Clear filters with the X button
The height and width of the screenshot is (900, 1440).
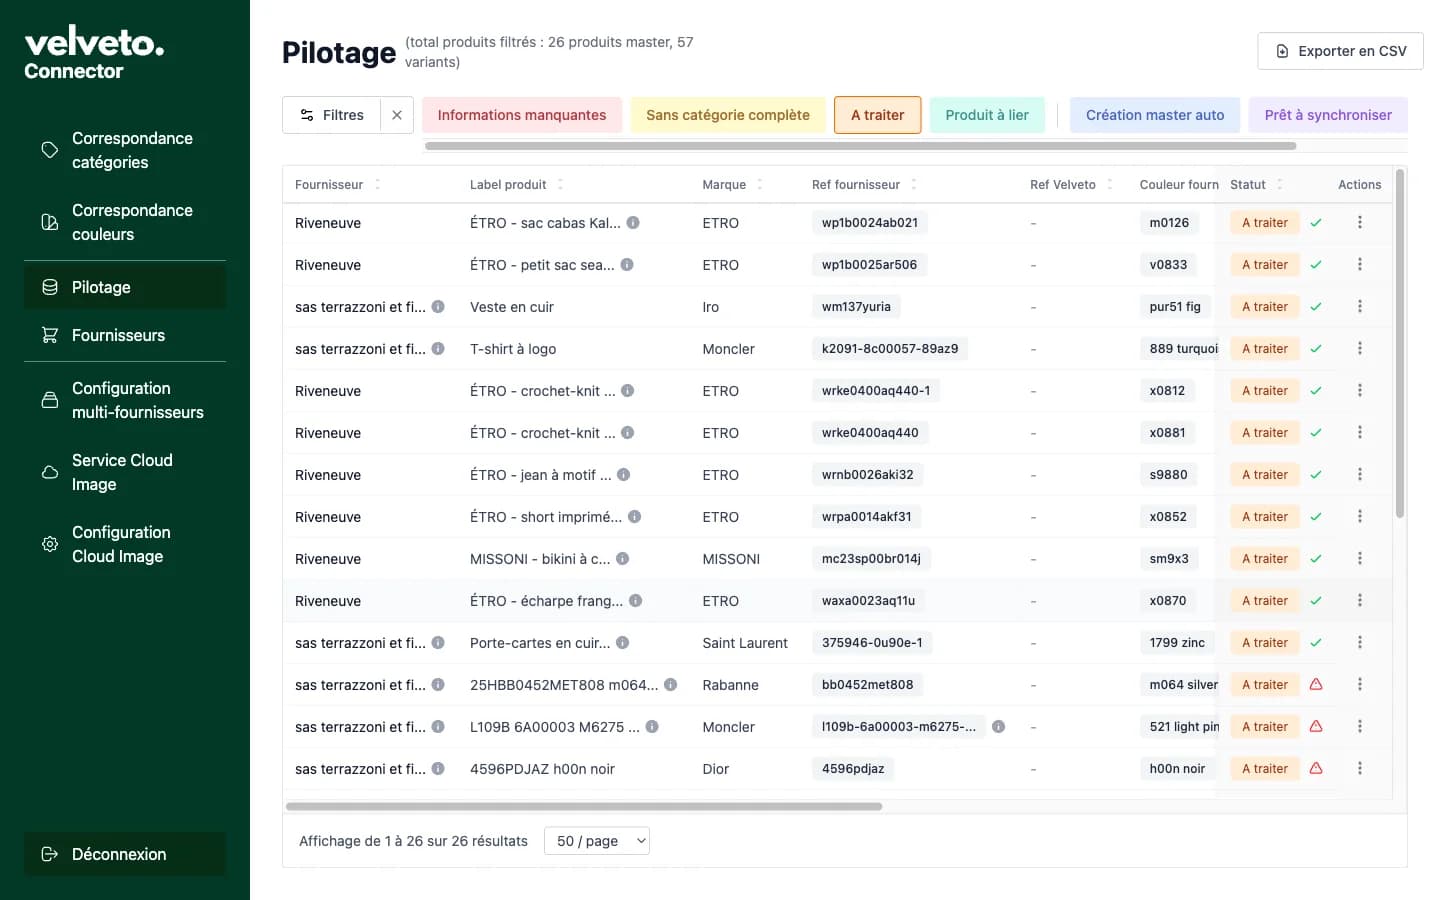click(397, 115)
